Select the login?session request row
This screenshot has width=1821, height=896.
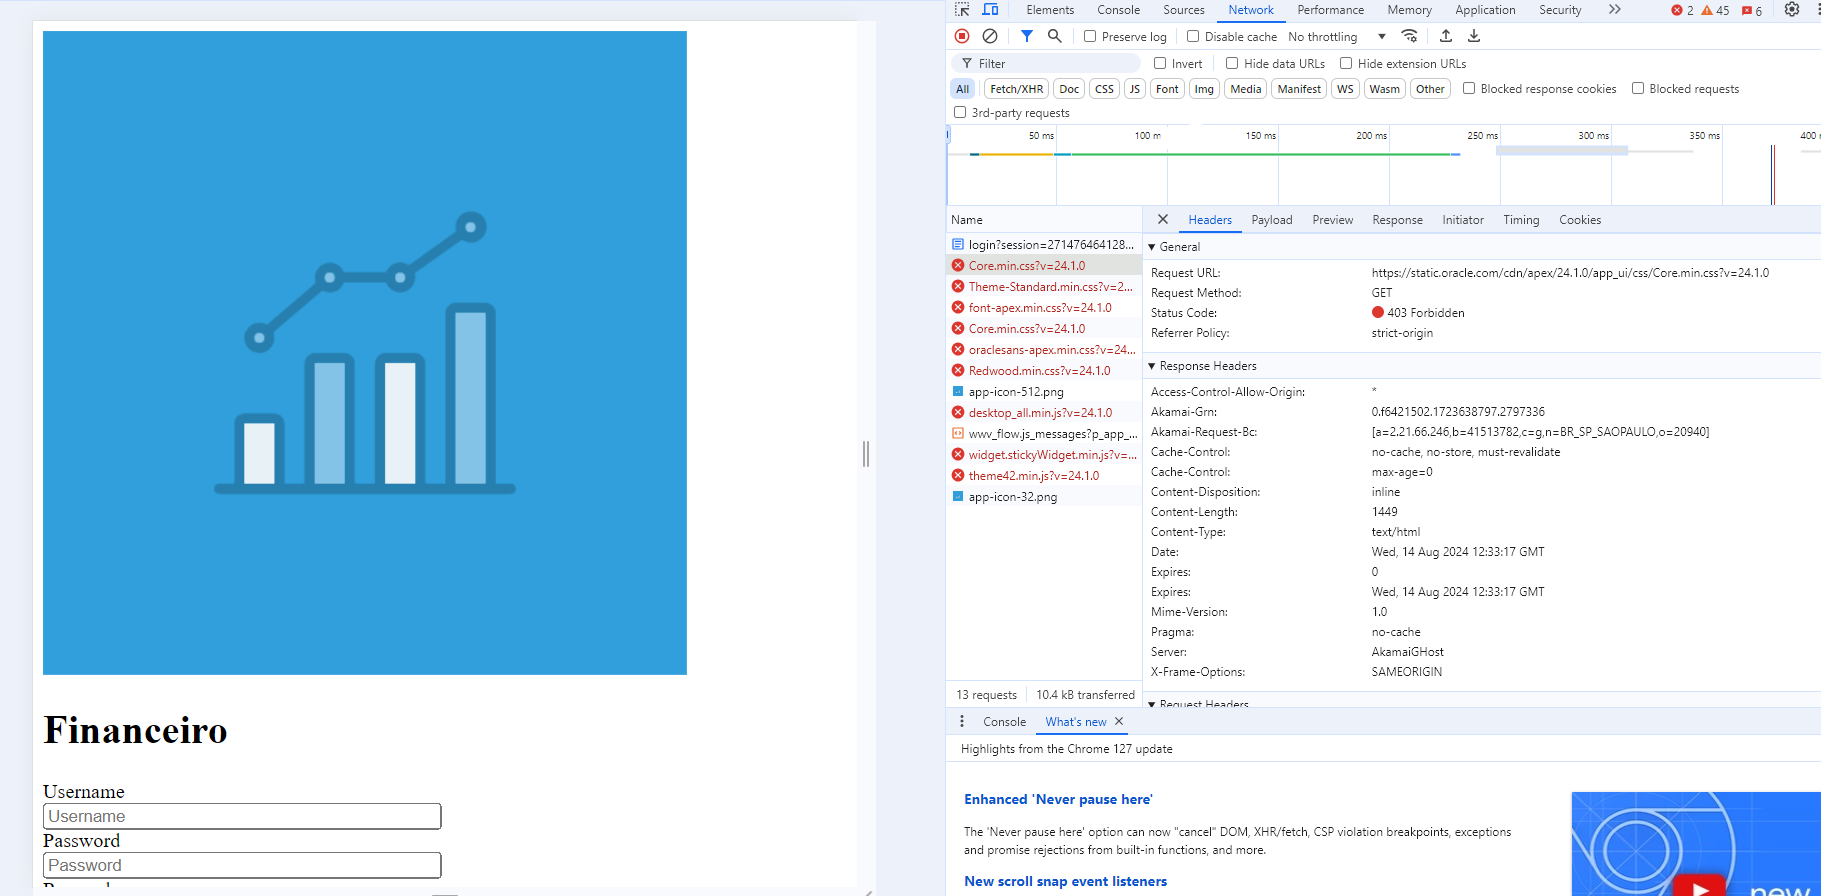pyautogui.click(x=1043, y=245)
